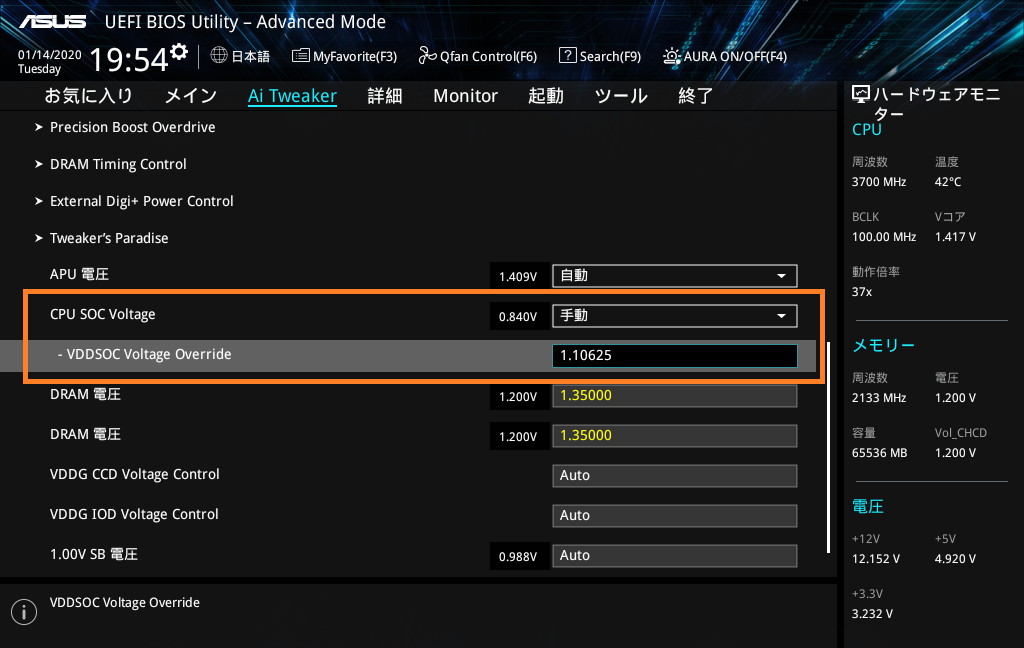The width and height of the screenshot is (1024, 648).
Task: Select the - VDDSOC Voltage Override row label
Action: [144, 354]
